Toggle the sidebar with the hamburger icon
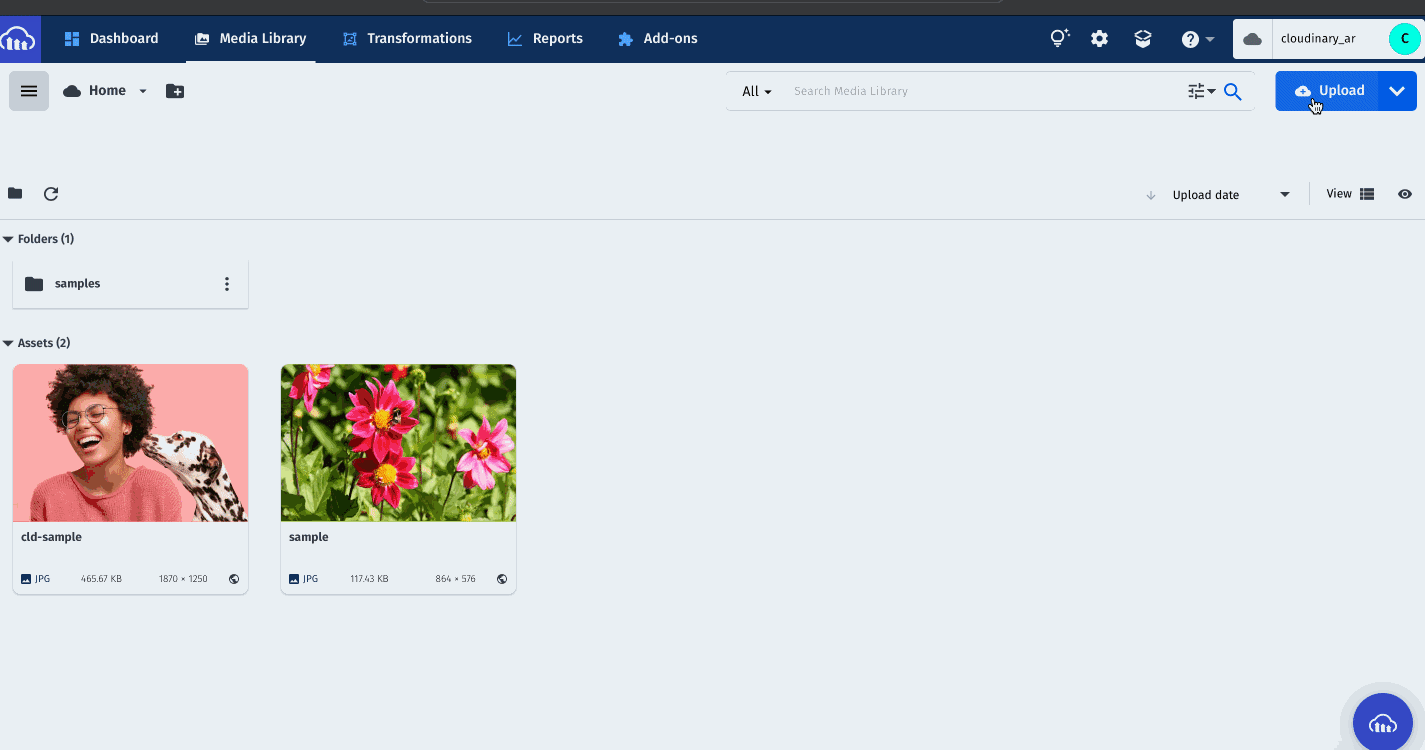Image resolution: width=1425 pixels, height=750 pixels. pyautogui.click(x=28, y=90)
